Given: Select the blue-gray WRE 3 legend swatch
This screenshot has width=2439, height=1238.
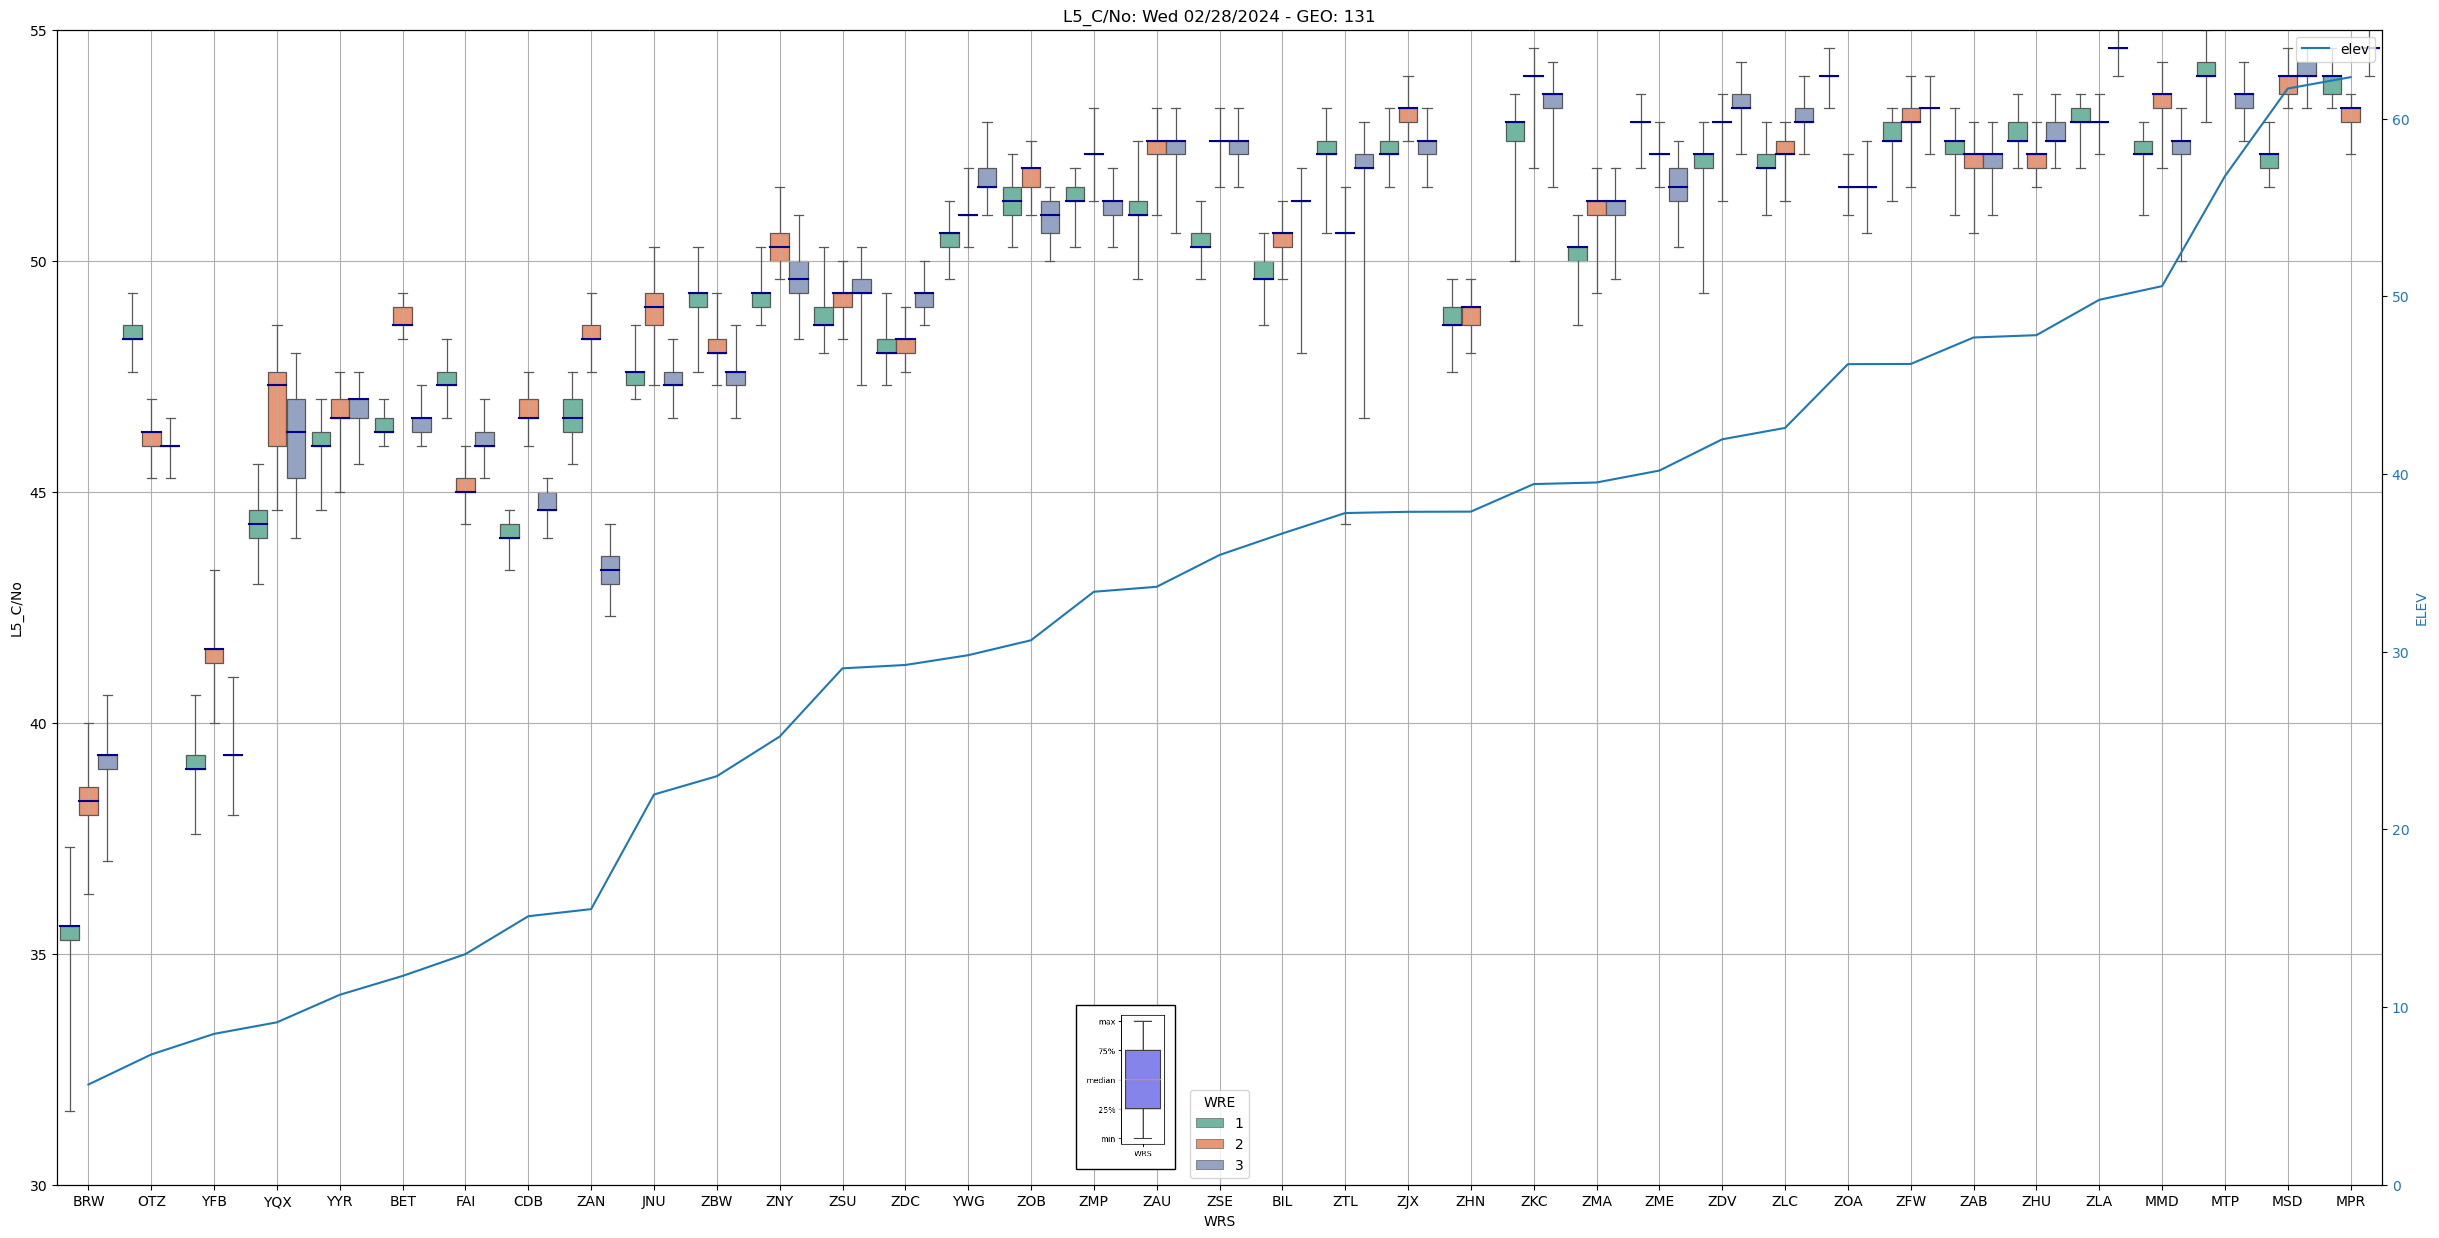Looking at the screenshot, I should point(1209,1165).
